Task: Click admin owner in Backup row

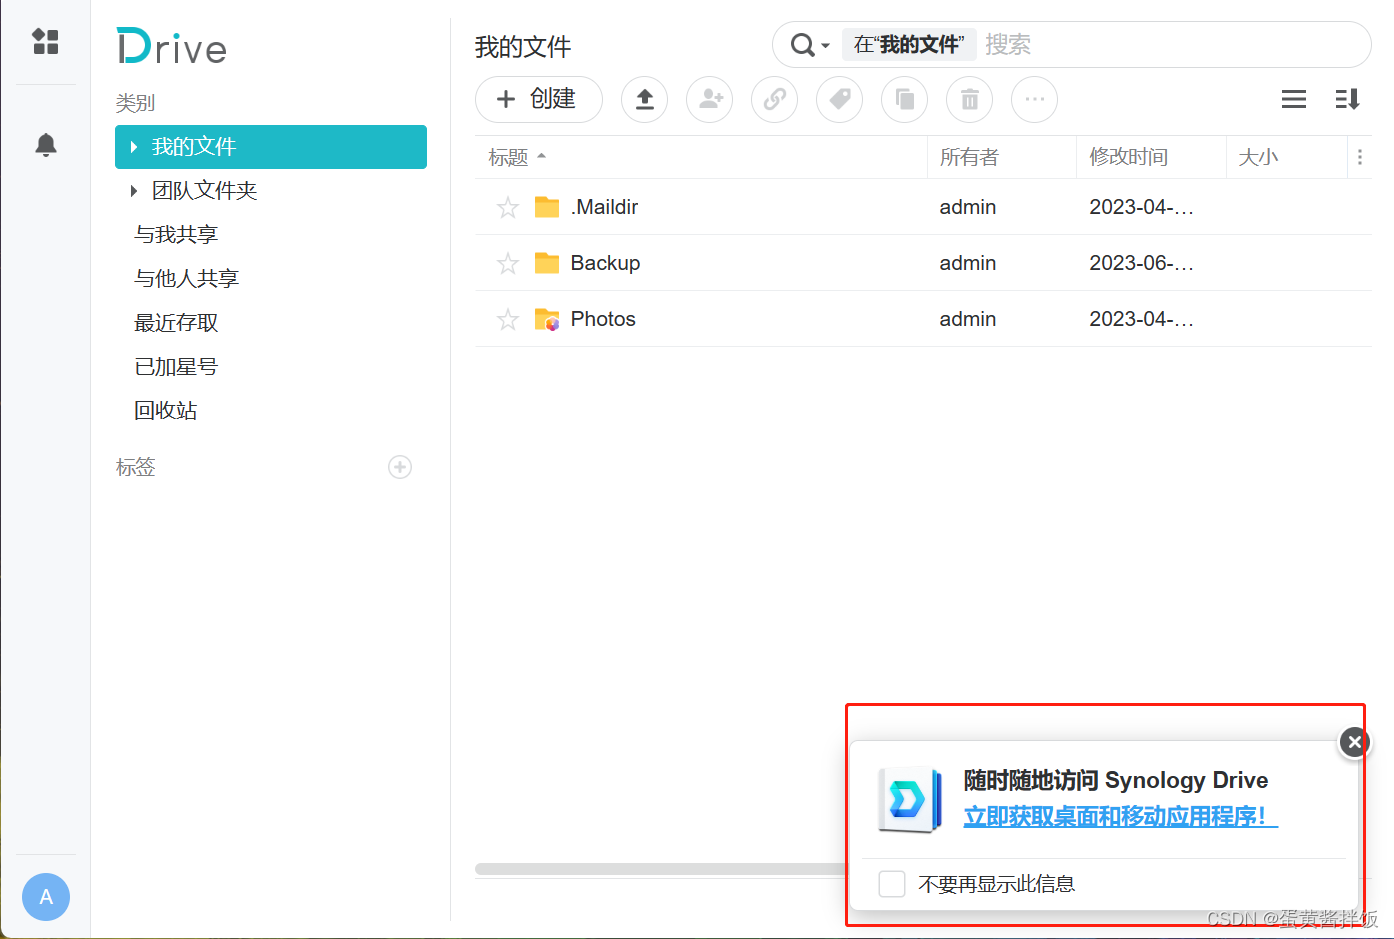Action: coord(968,263)
